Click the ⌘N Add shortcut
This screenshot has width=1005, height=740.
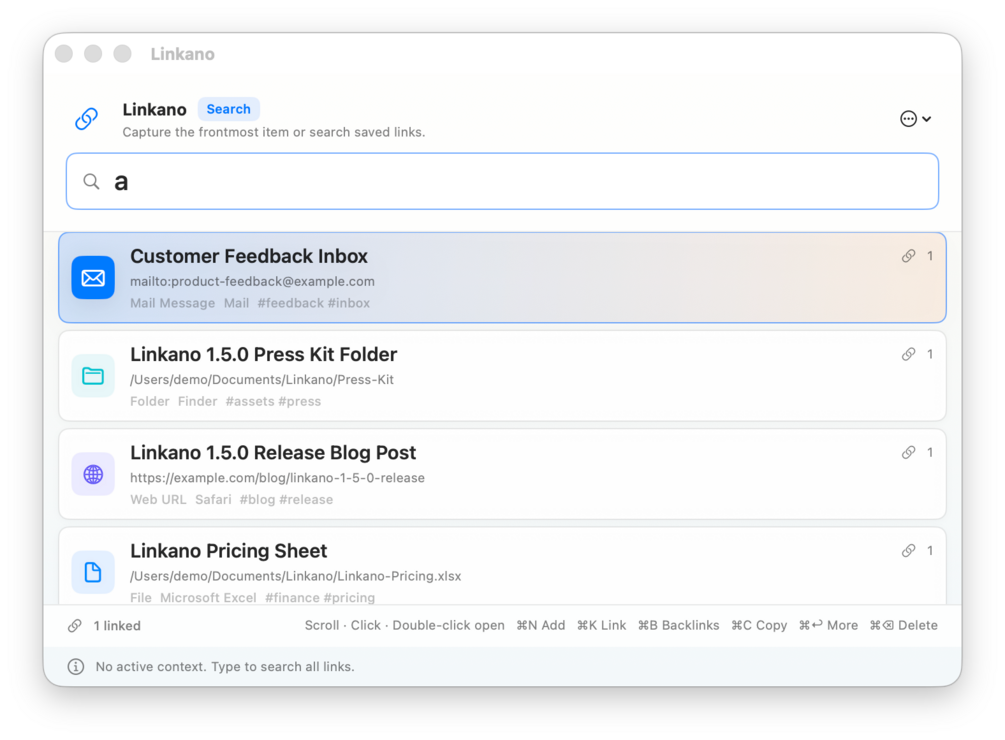pos(541,625)
